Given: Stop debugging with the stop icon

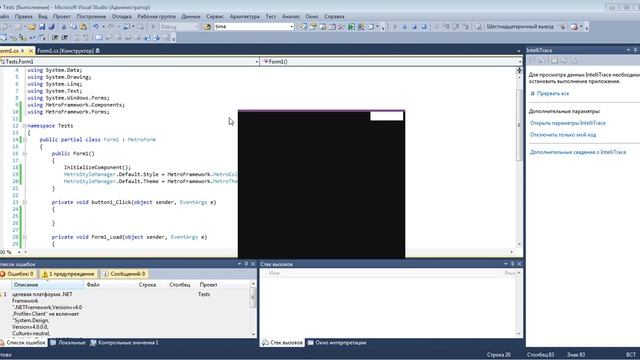Looking at the screenshot, I should (414, 27).
